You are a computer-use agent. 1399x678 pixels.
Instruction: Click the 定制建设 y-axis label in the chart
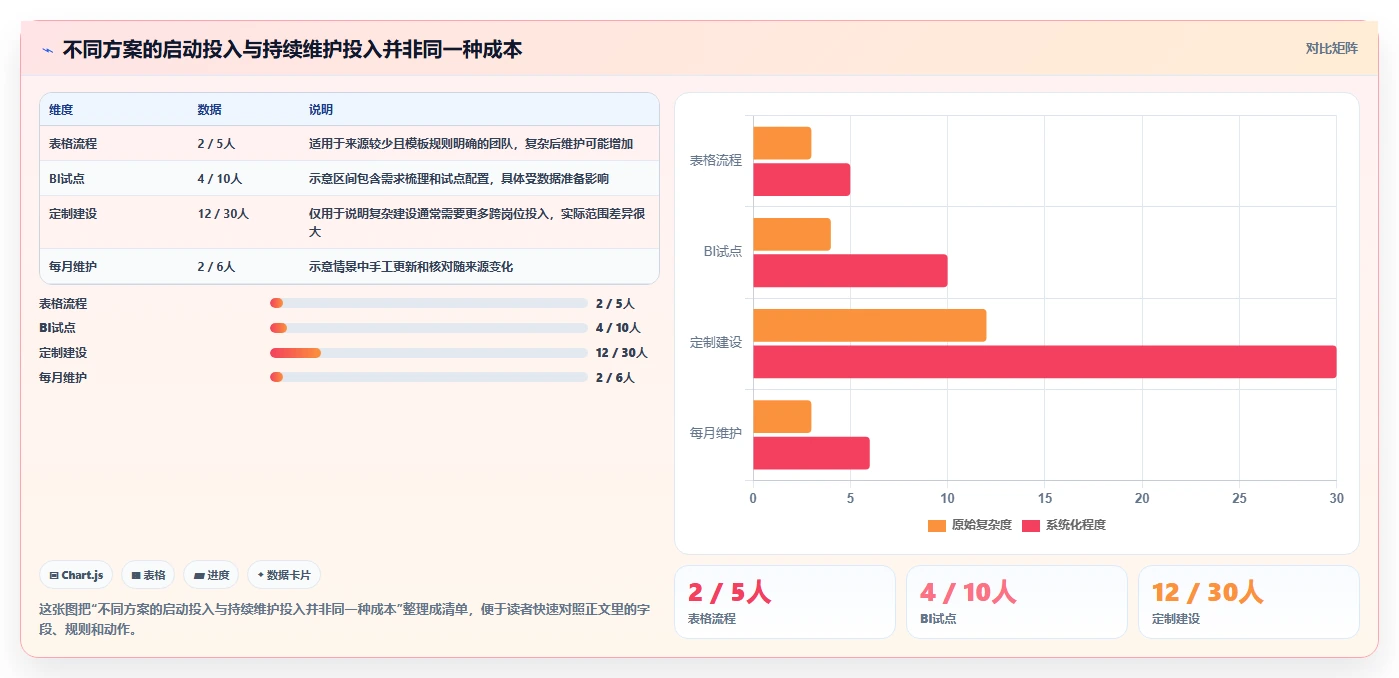pos(716,343)
